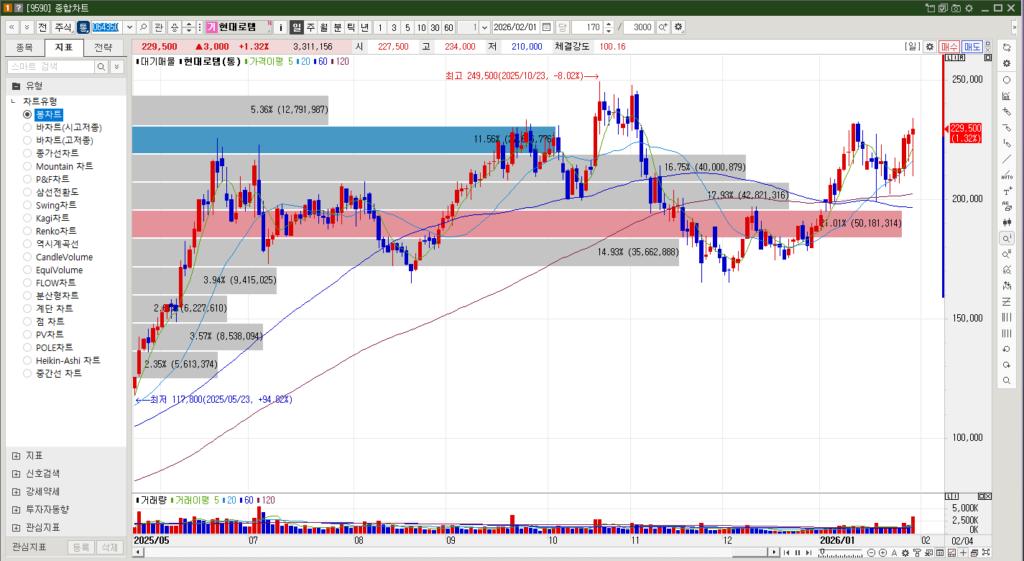
Task: Expand the 투자자동향 section
Action: tap(16, 509)
